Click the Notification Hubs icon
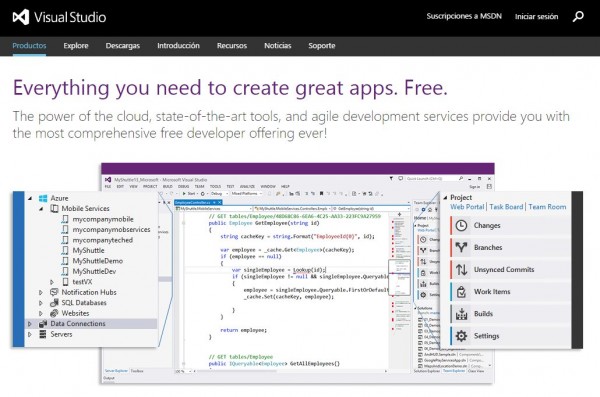 point(54,292)
